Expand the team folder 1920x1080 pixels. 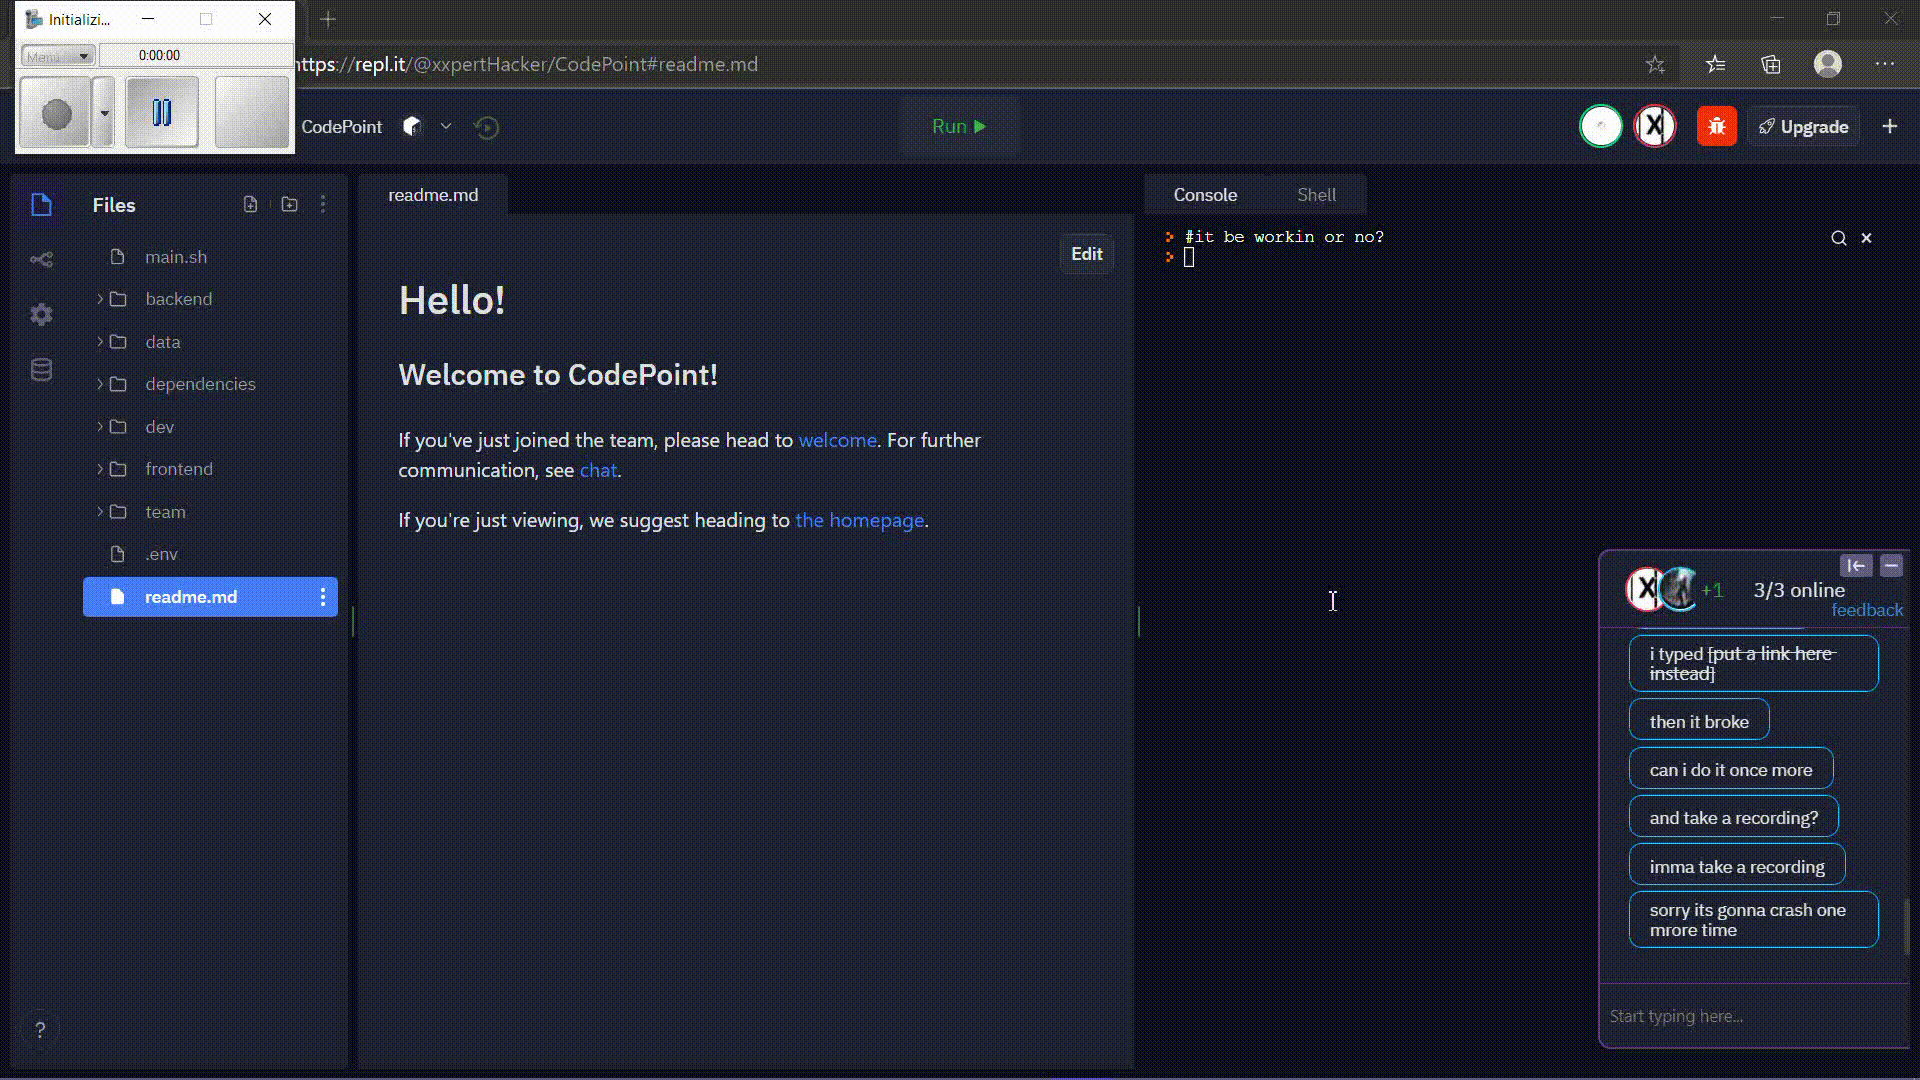point(100,512)
